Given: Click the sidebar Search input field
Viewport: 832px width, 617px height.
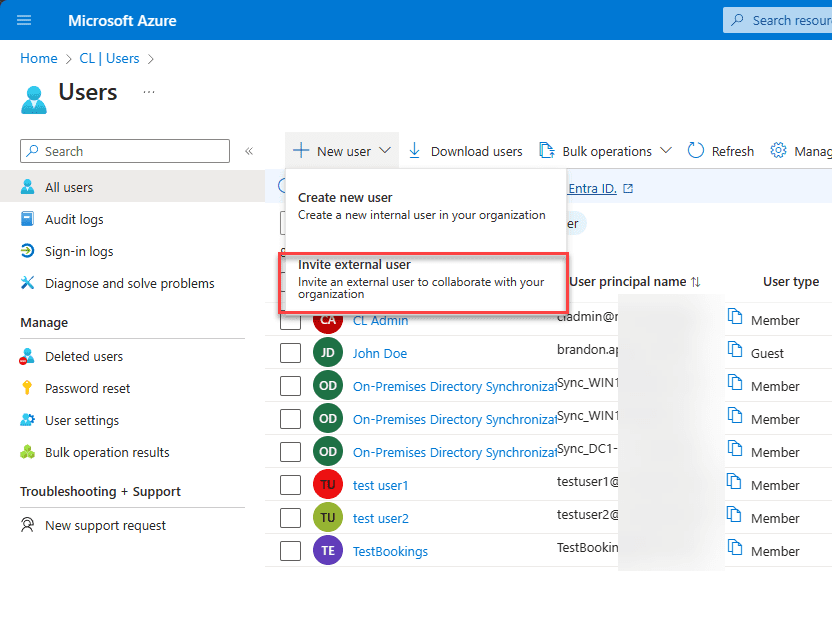Looking at the screenshot, I should pyautogui.click(x=125, y=151).
